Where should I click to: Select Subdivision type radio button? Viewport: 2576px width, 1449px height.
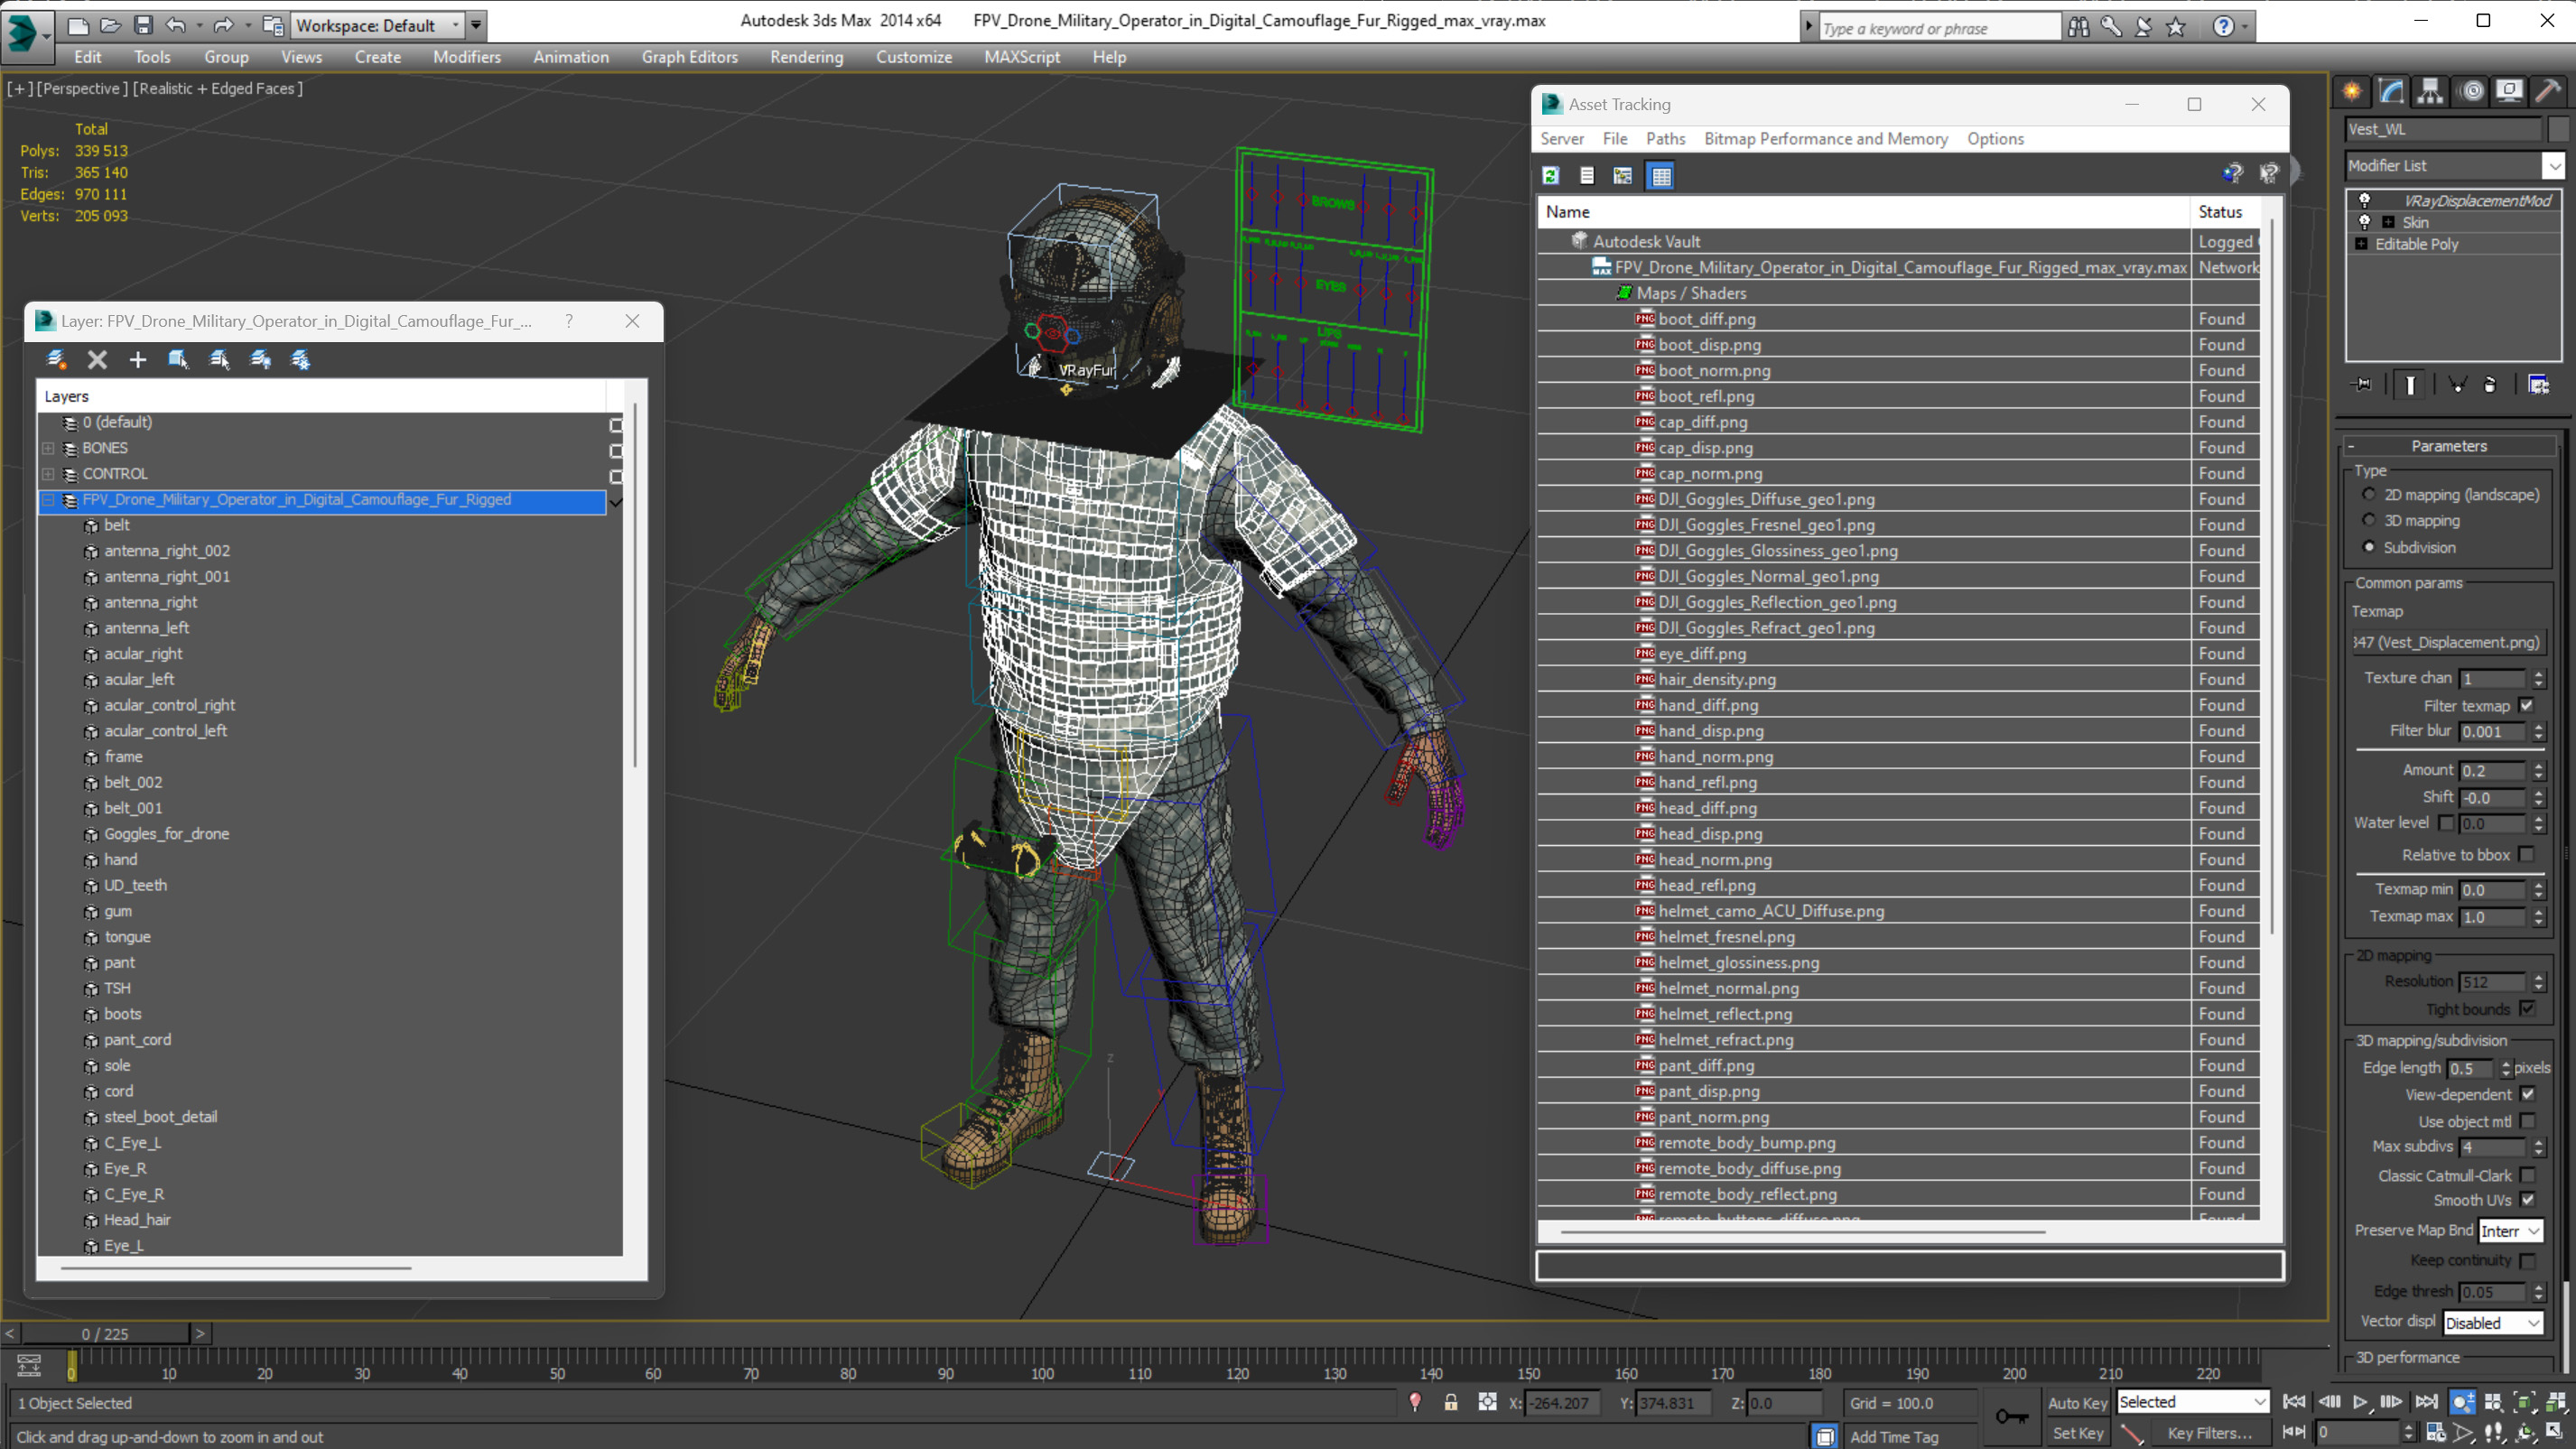click(2368, 547)
